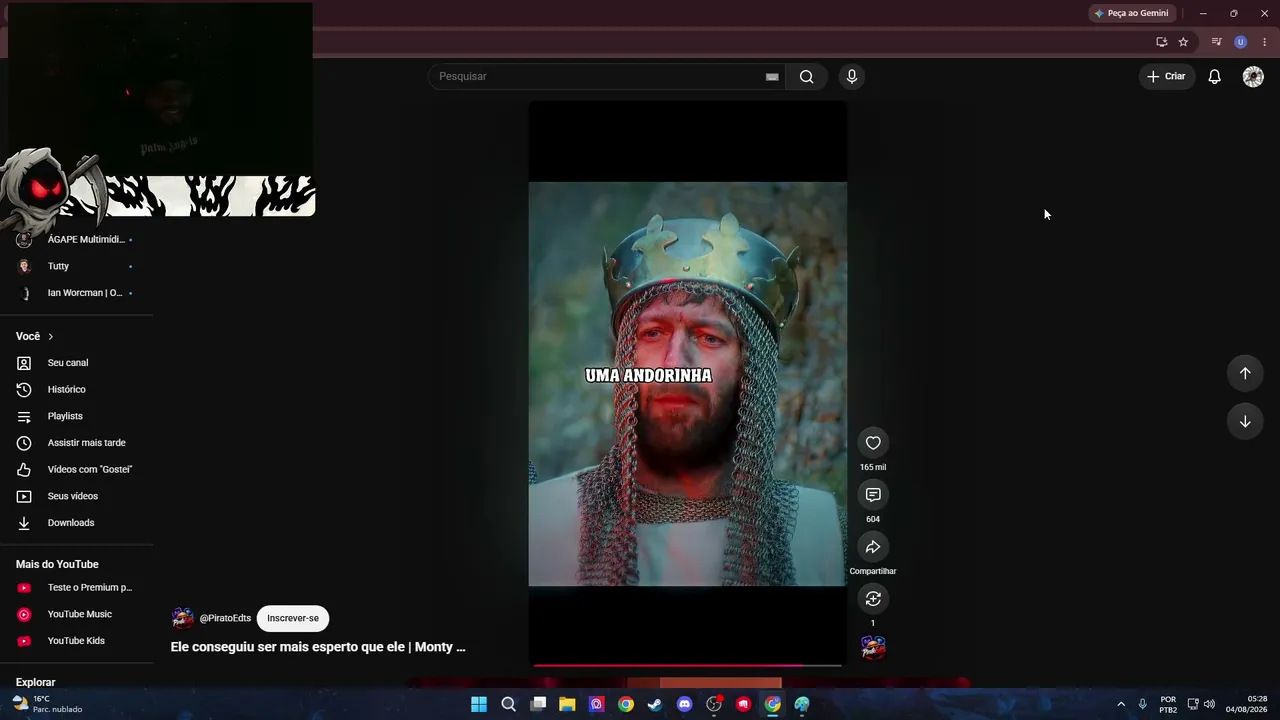
Task: Go to the previous Short with up arrow
Action: (1245, 373)
